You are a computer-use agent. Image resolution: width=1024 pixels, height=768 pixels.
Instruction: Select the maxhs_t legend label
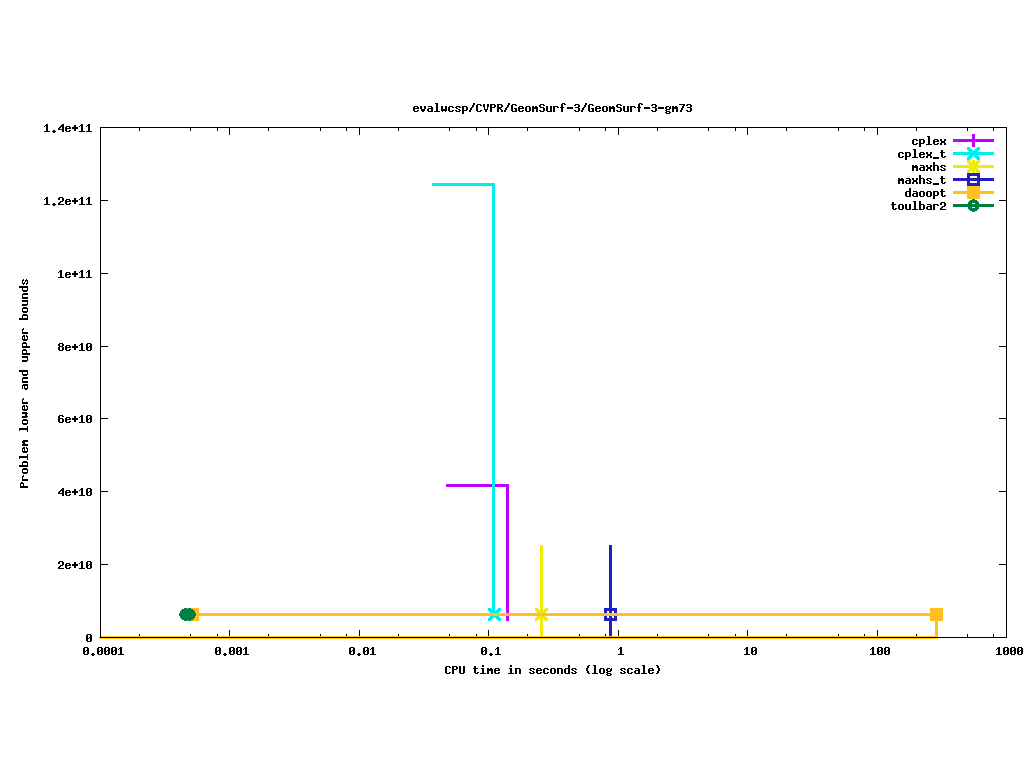(x=921, y=180)
